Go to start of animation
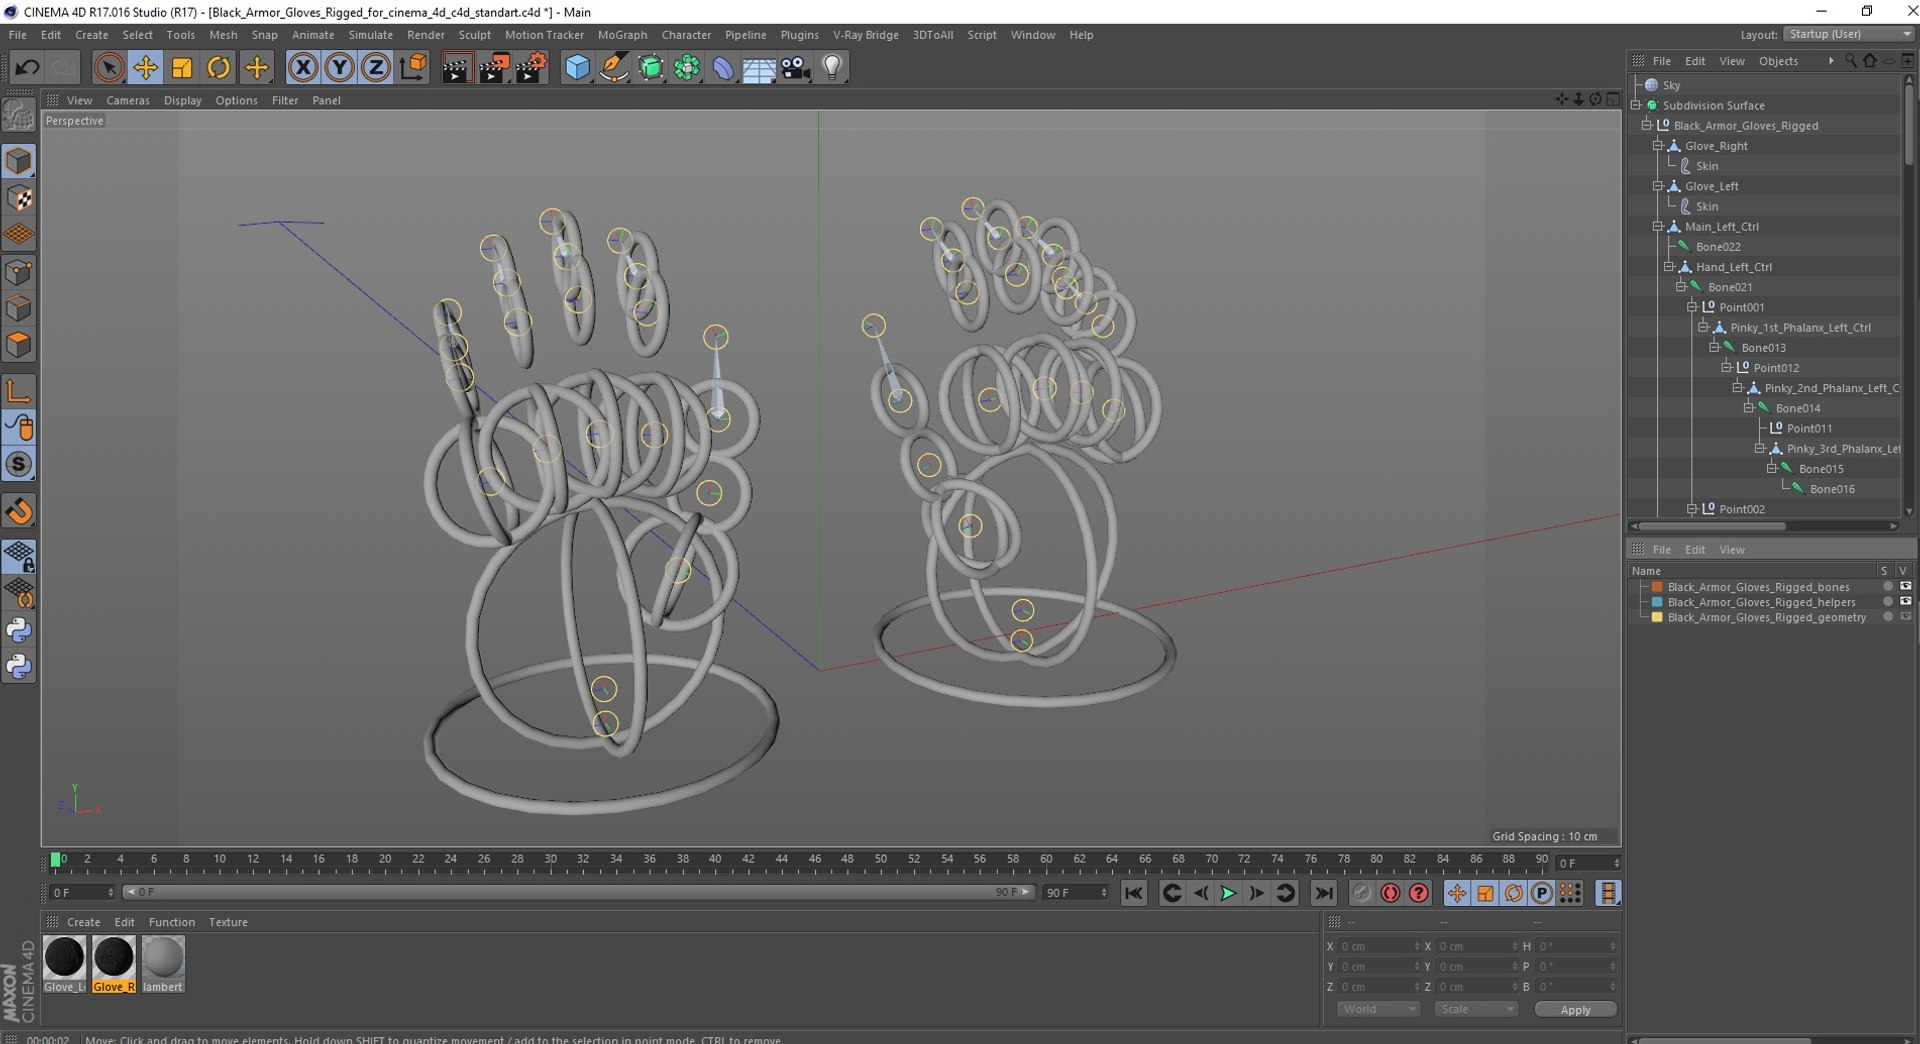 pos(1134,893)
